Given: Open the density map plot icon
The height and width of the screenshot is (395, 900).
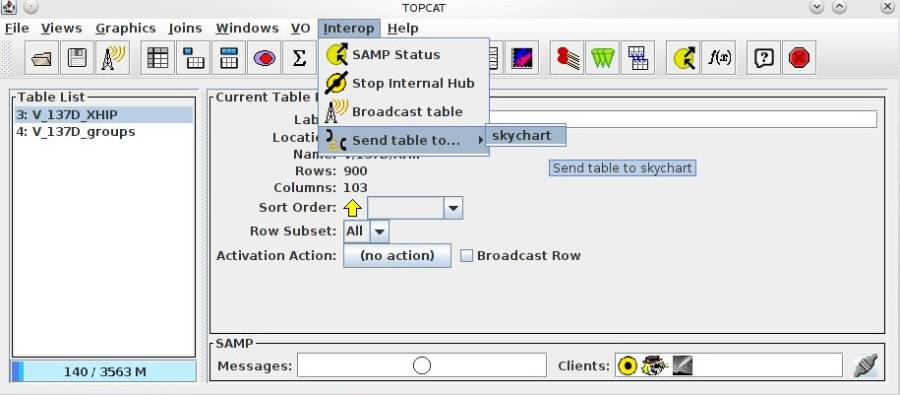Looking at the screenshot, I should [522, 58].
